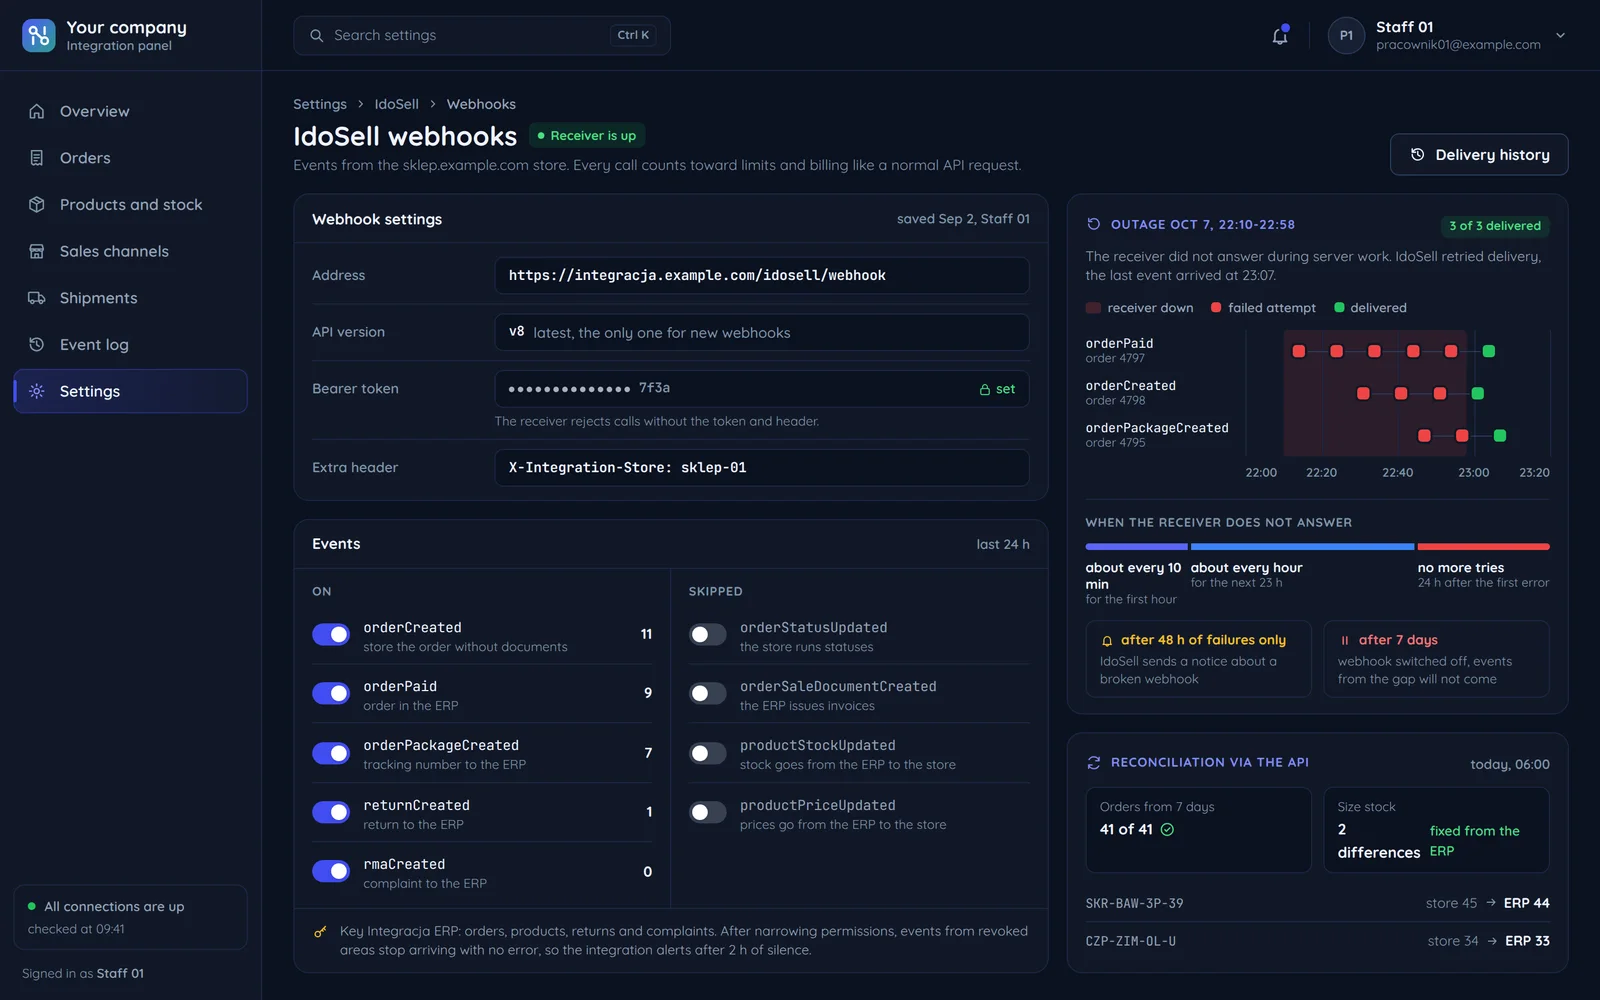The height and width of the screenshot is (1000, 1600).
Task: Click the key icon in the Events footer
Action: (x=320, y=931)
